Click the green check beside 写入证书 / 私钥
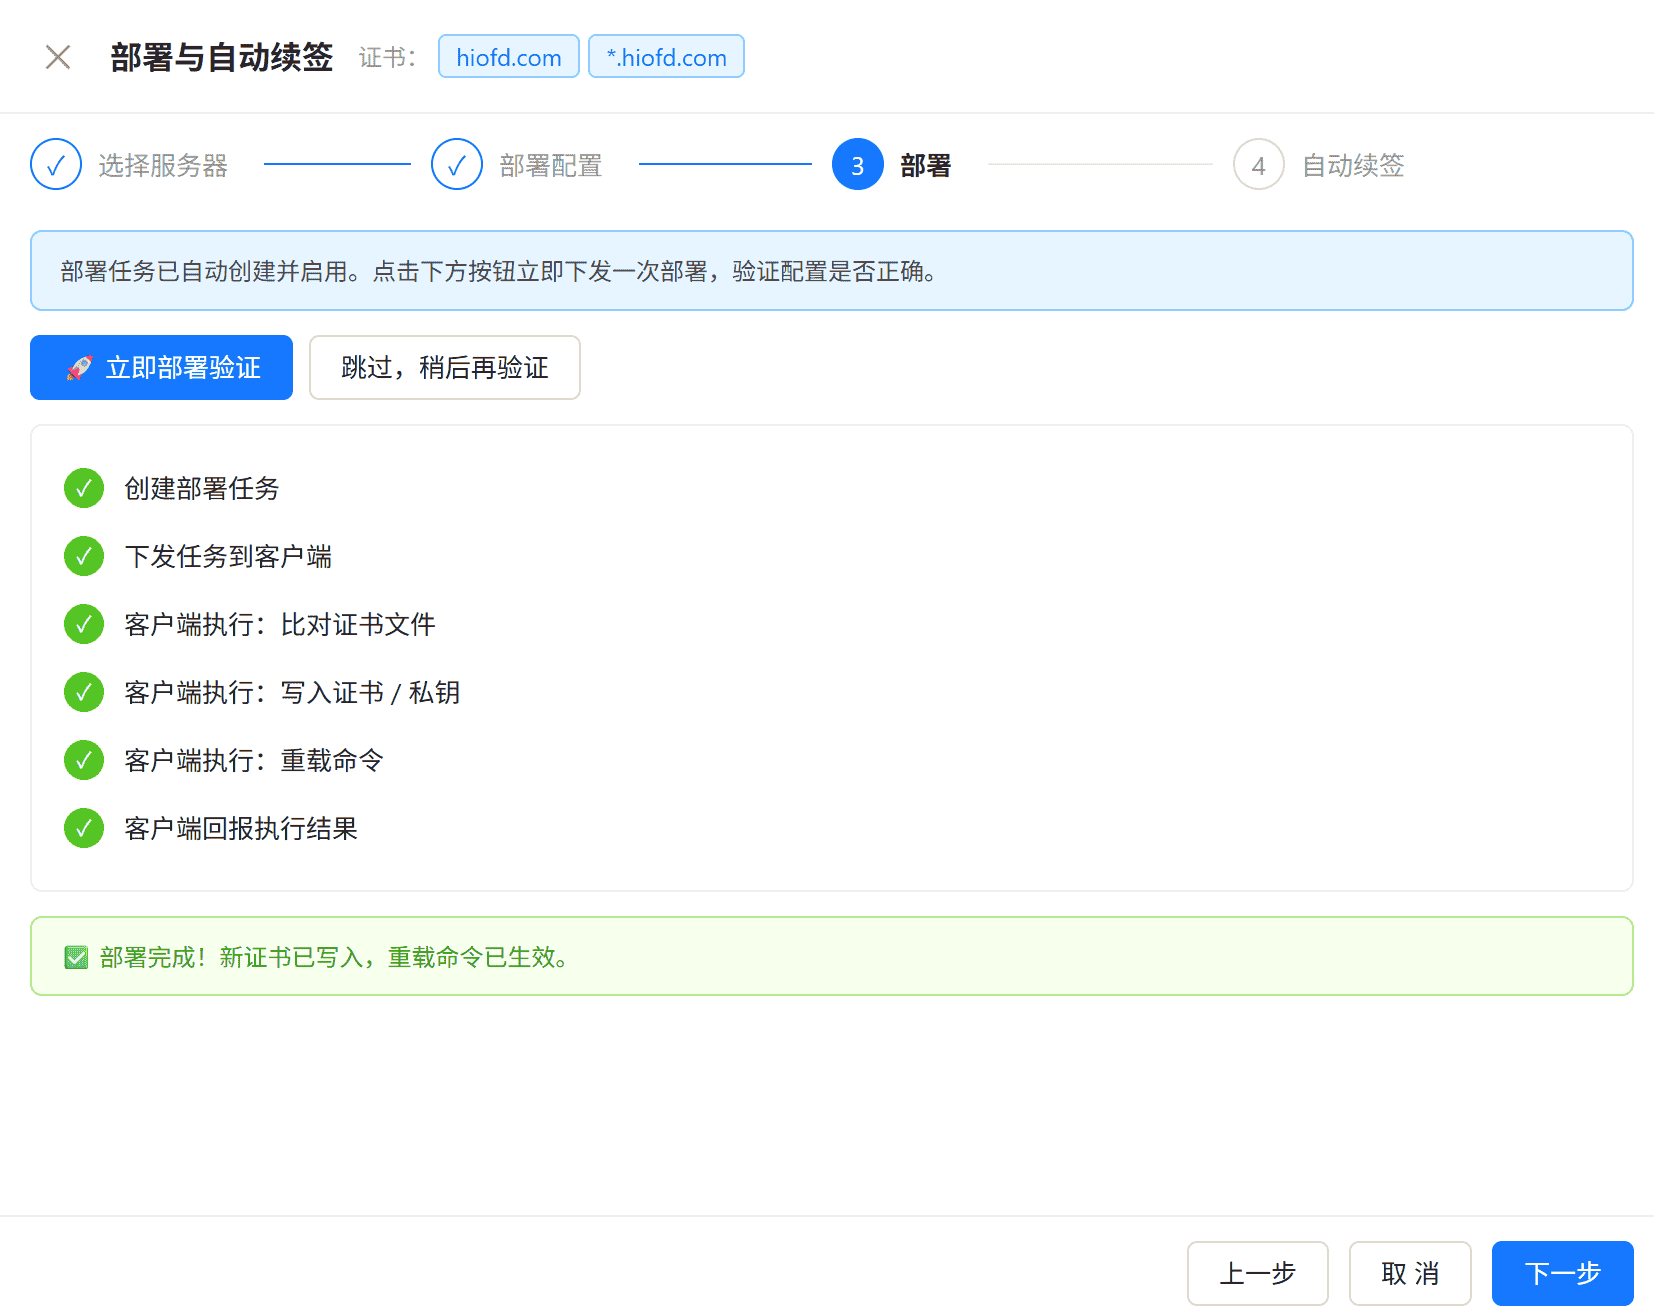The image size is (1654, 1314). point(84,693)
